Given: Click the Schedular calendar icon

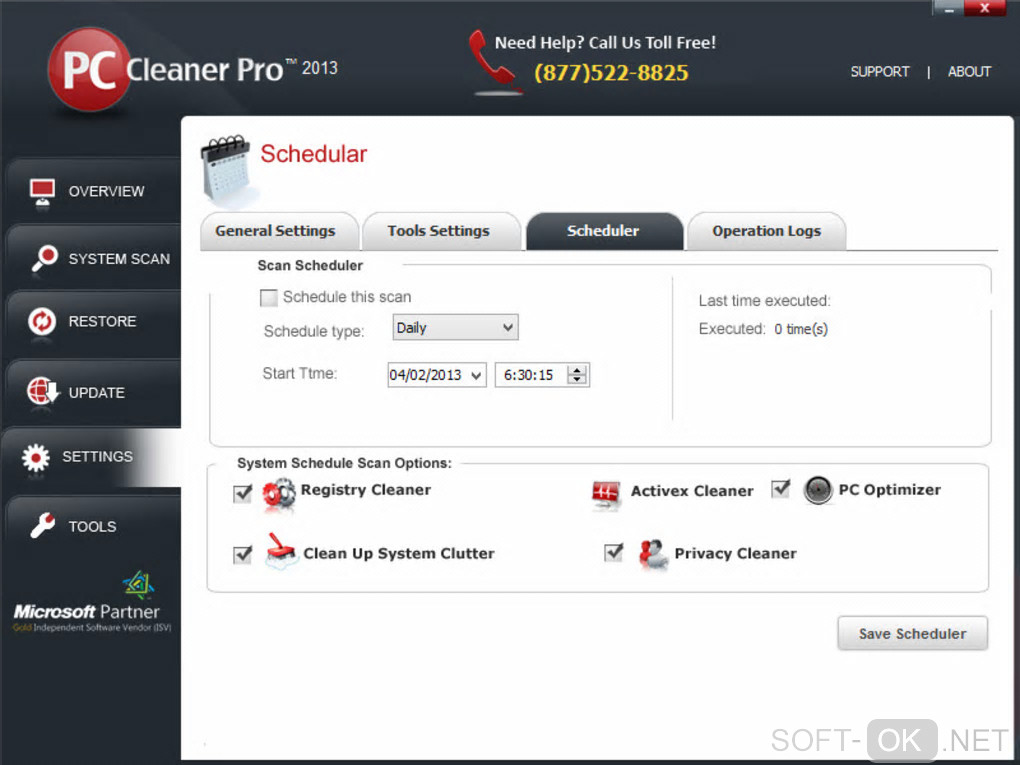Looking at the screenshot, I should [x=226, y=169].
